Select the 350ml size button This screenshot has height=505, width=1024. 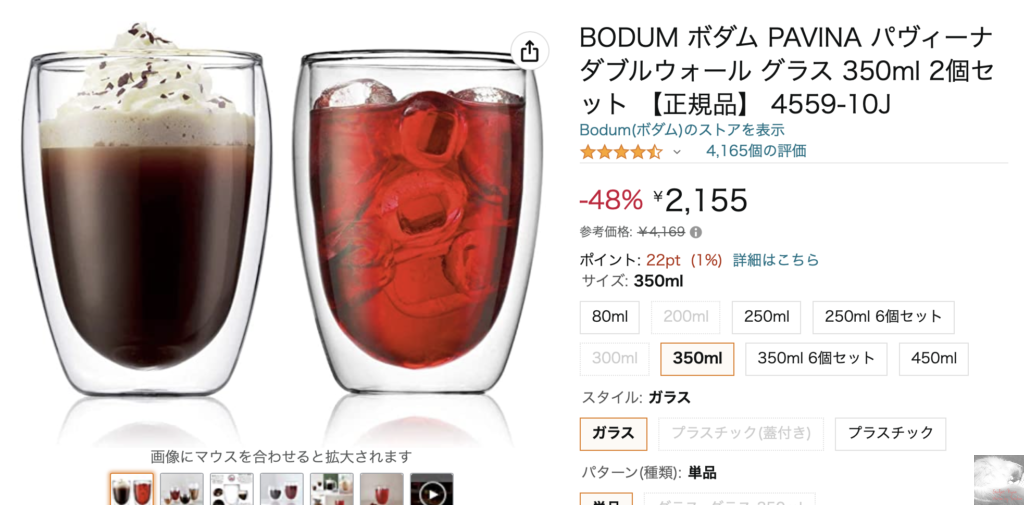(x=697, y=359)
